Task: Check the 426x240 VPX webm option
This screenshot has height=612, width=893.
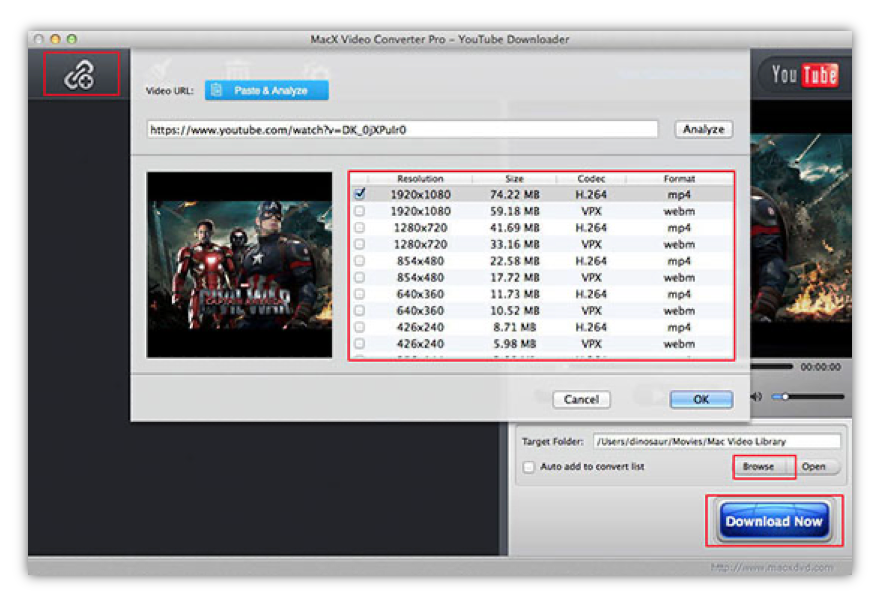Action: point(359,343)
